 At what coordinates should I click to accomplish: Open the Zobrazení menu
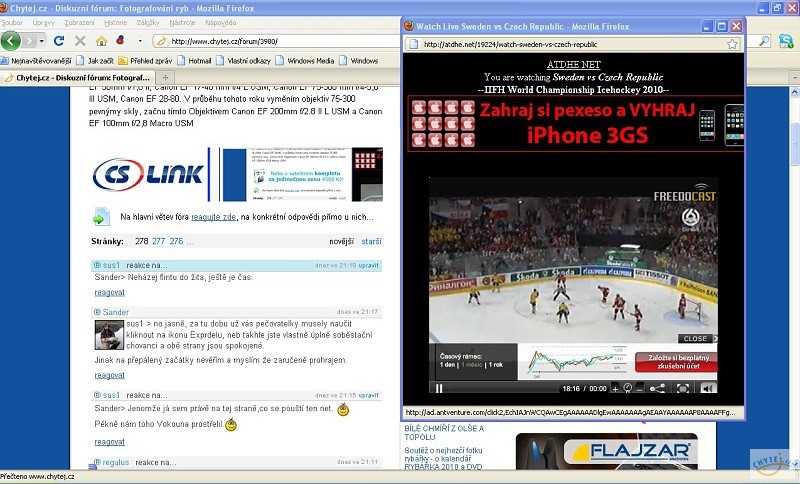[79, 22]
